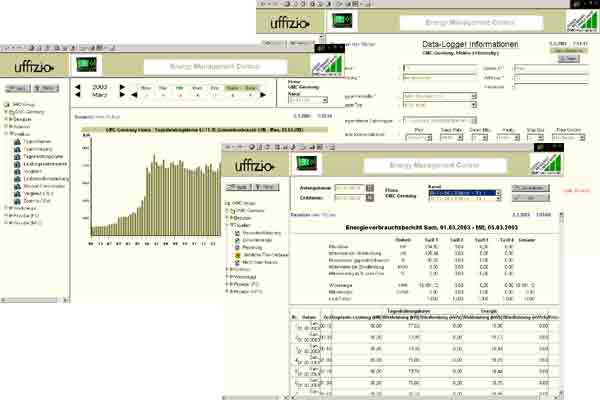
Task: Open calendar picker next to Enddatum
Action: point(370,199)
